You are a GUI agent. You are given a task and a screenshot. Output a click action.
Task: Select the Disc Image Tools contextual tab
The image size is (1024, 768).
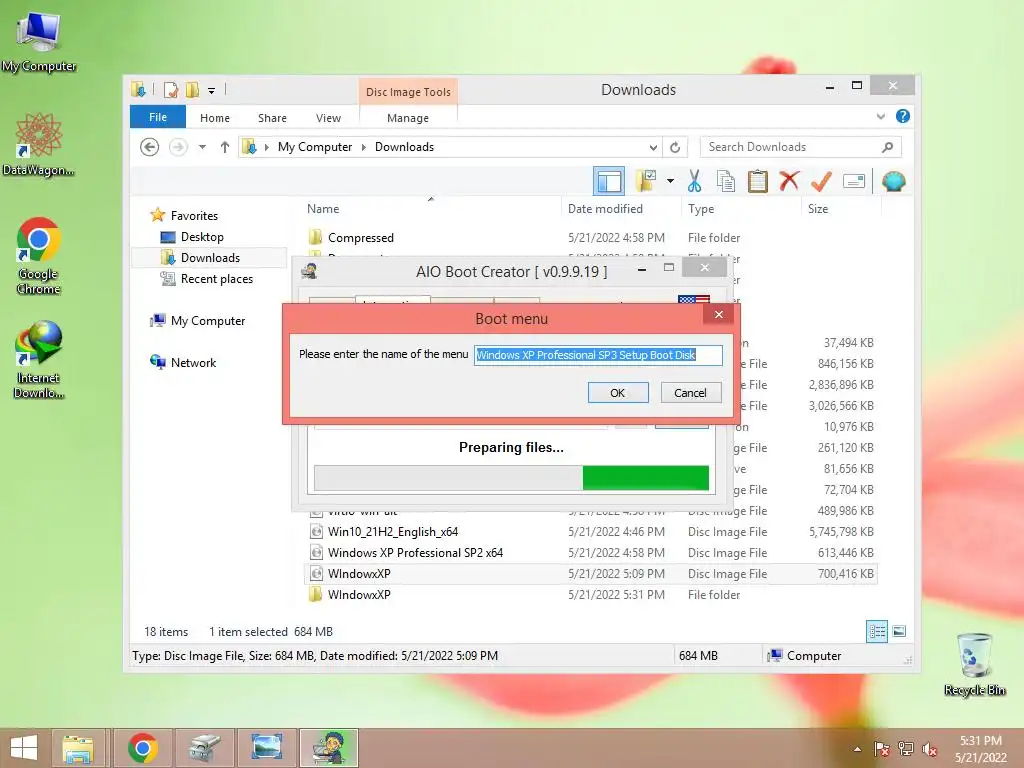408,91
